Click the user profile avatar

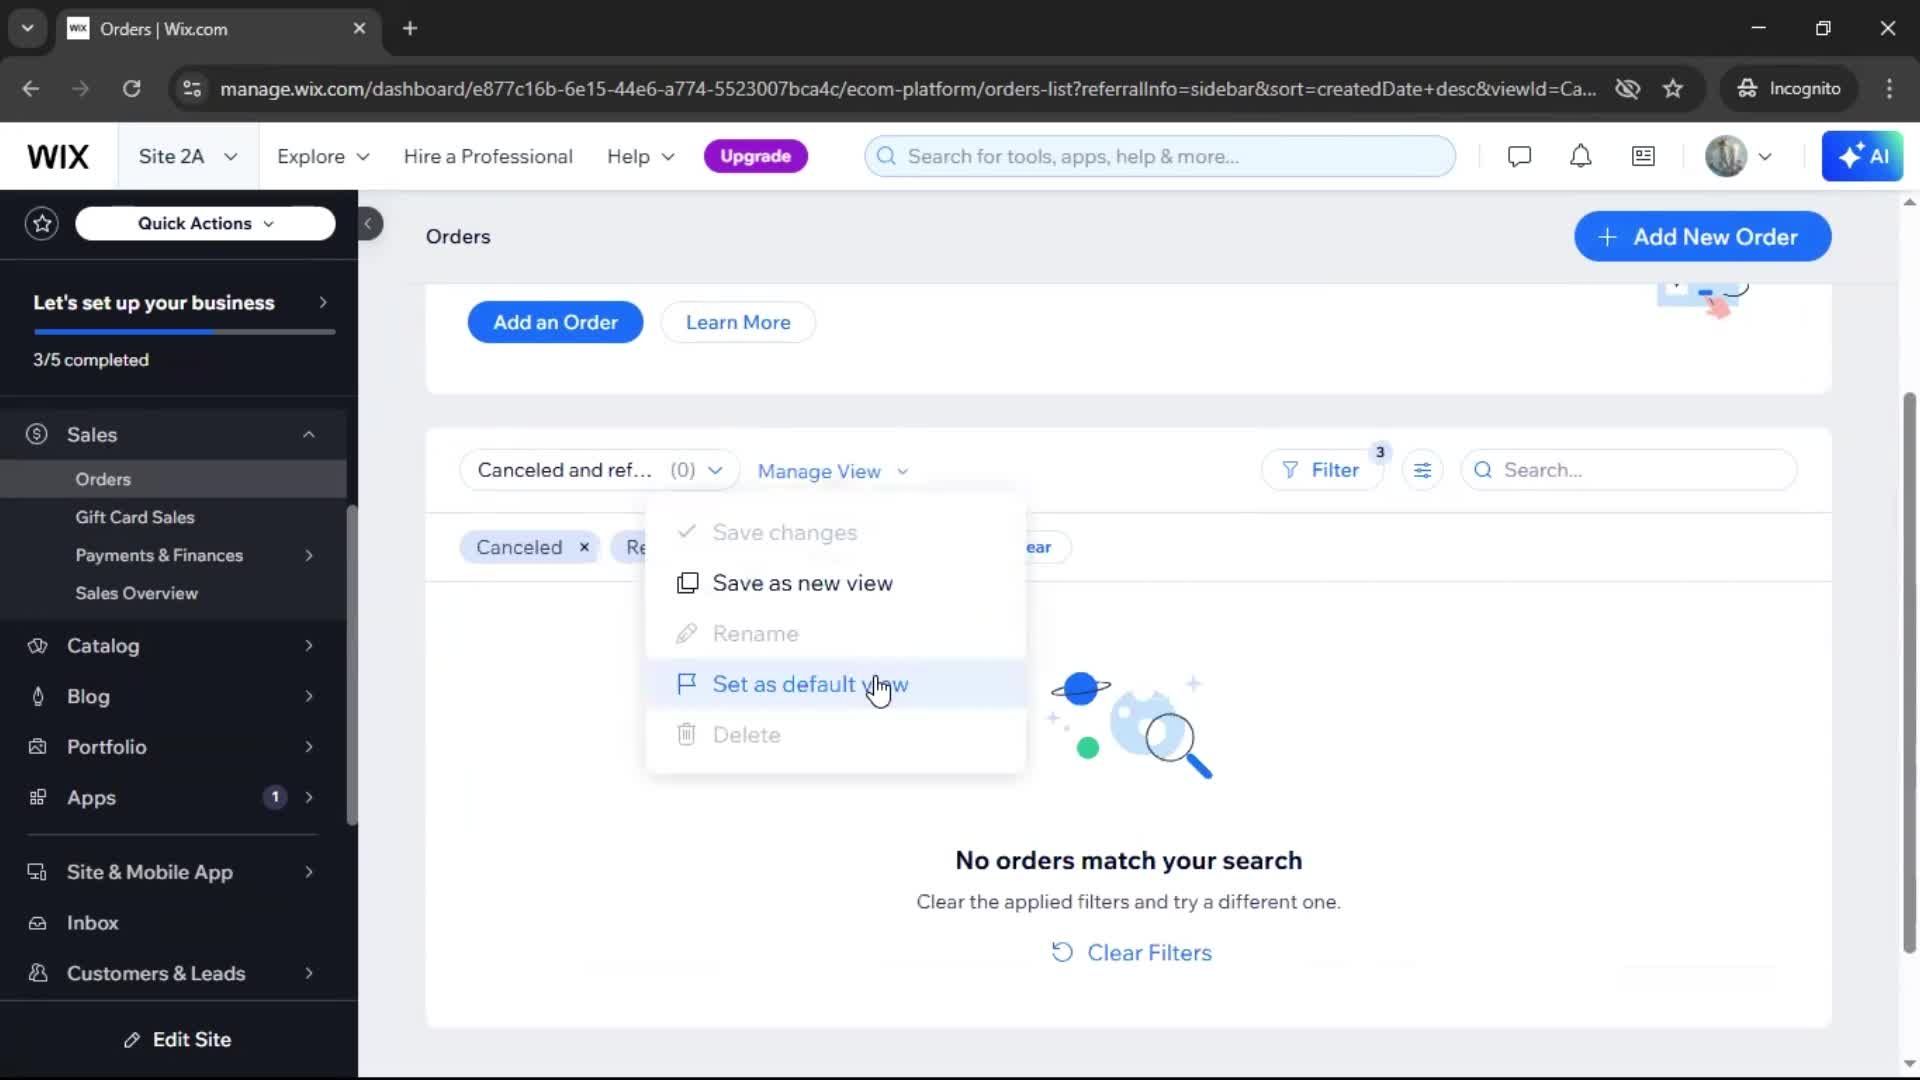pos(1726,157)
